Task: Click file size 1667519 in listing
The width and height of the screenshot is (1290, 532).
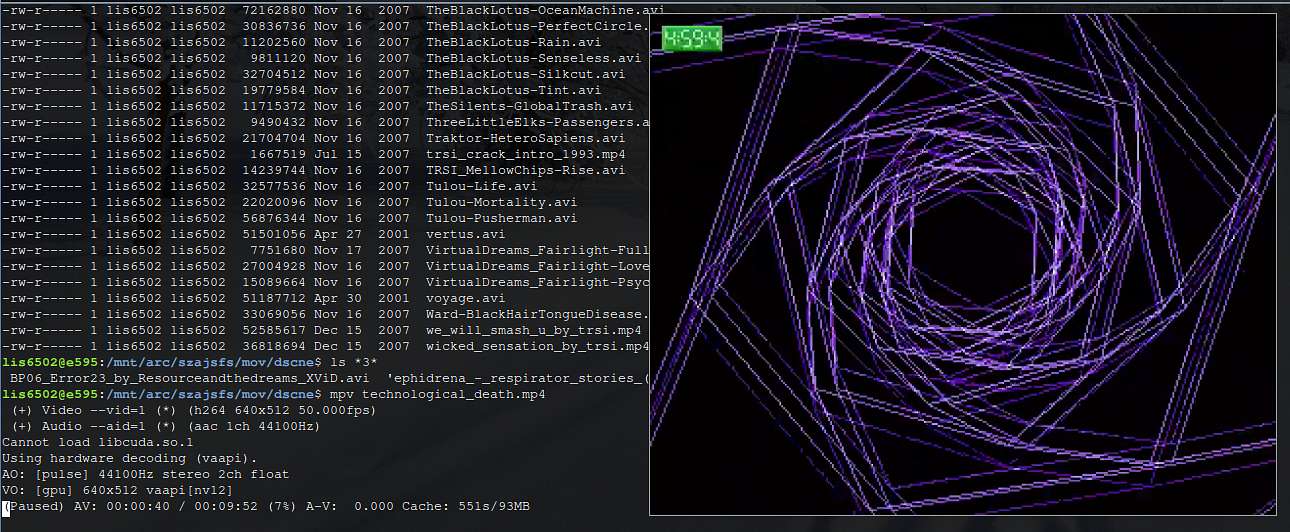Action: [278, 154]
